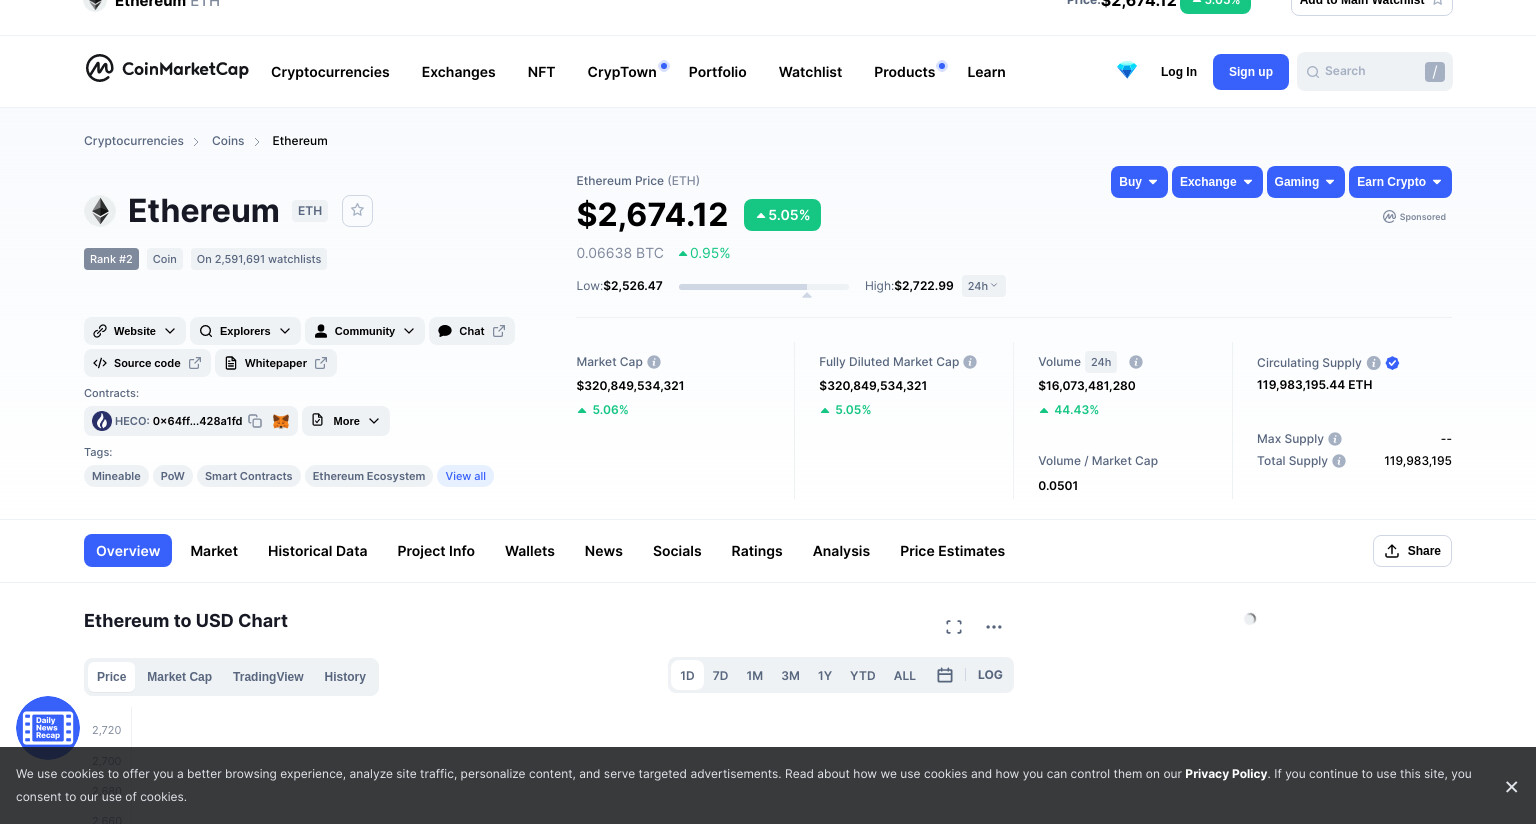Screen dimensions: 1536x824
Task: Open the Wallets tab
Action: (x=530, y=551)
